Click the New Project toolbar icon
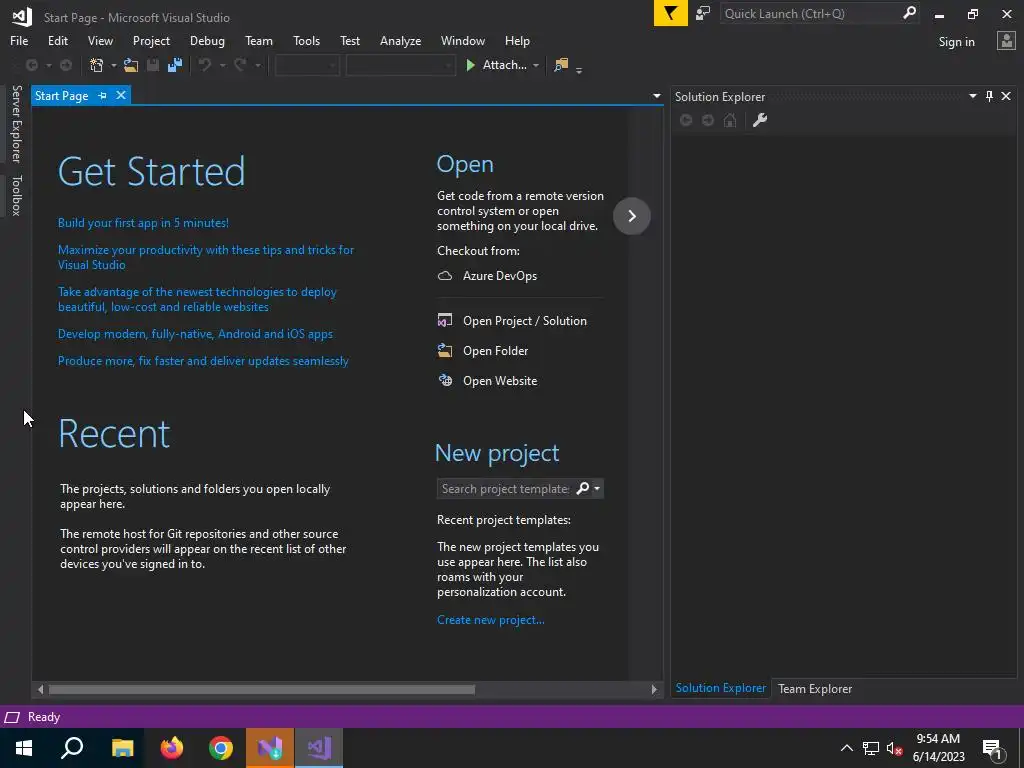 (97, 65)
